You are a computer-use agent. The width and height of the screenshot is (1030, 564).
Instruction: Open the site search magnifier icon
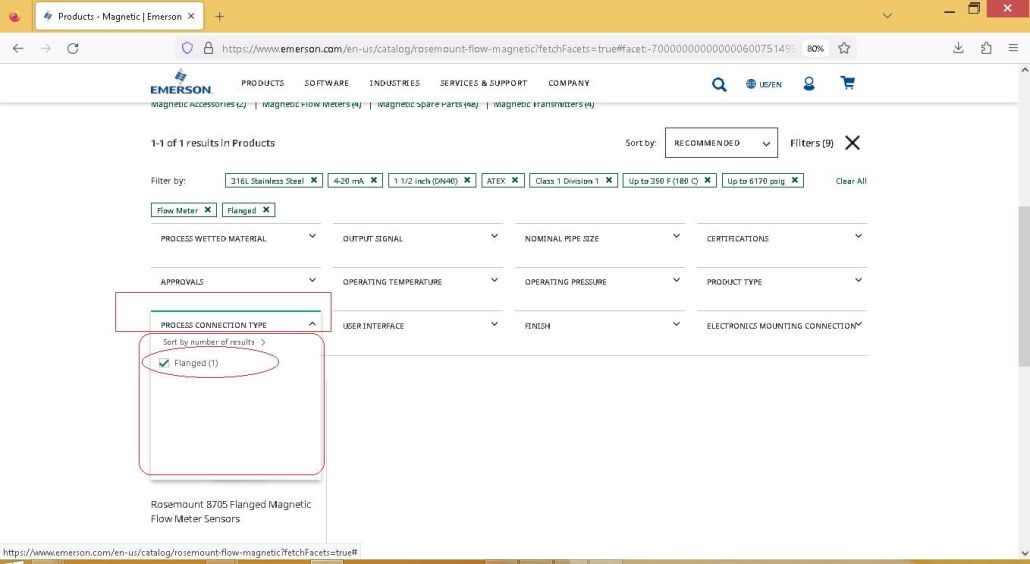pyautogui.click(x=719, y=84)
